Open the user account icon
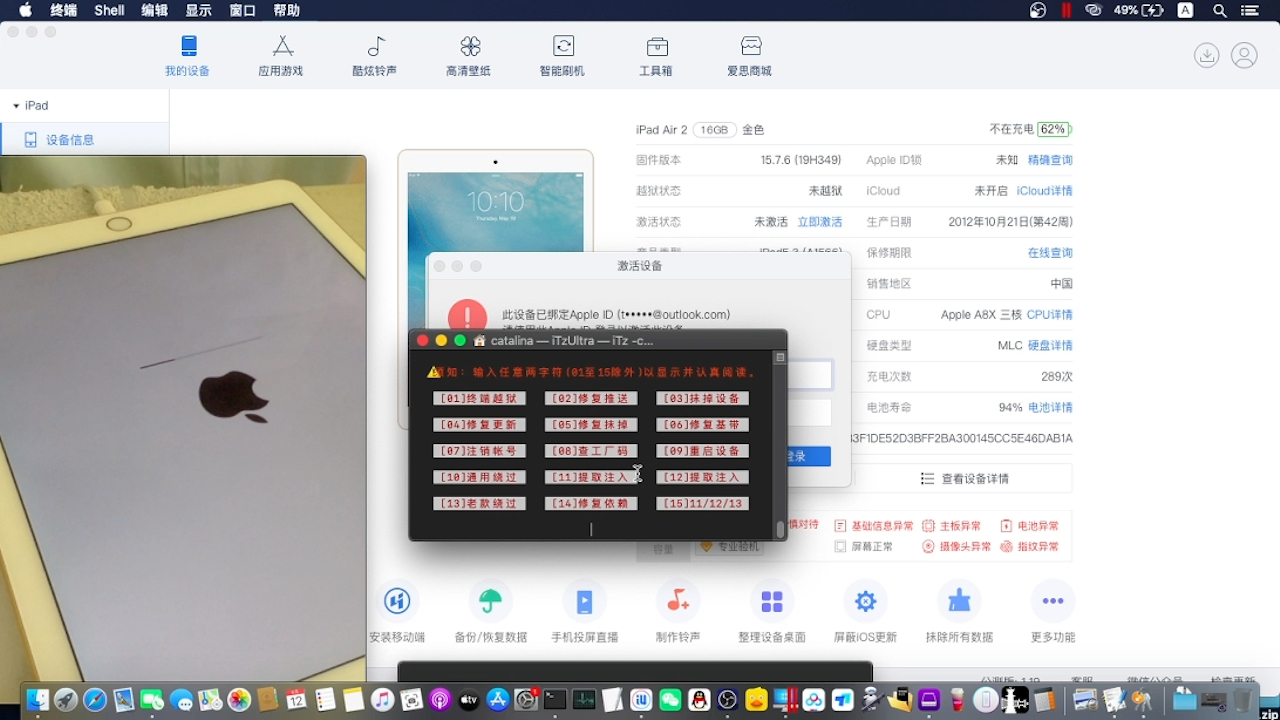This screenshot has width=1280, height=720. (1244, 55)
